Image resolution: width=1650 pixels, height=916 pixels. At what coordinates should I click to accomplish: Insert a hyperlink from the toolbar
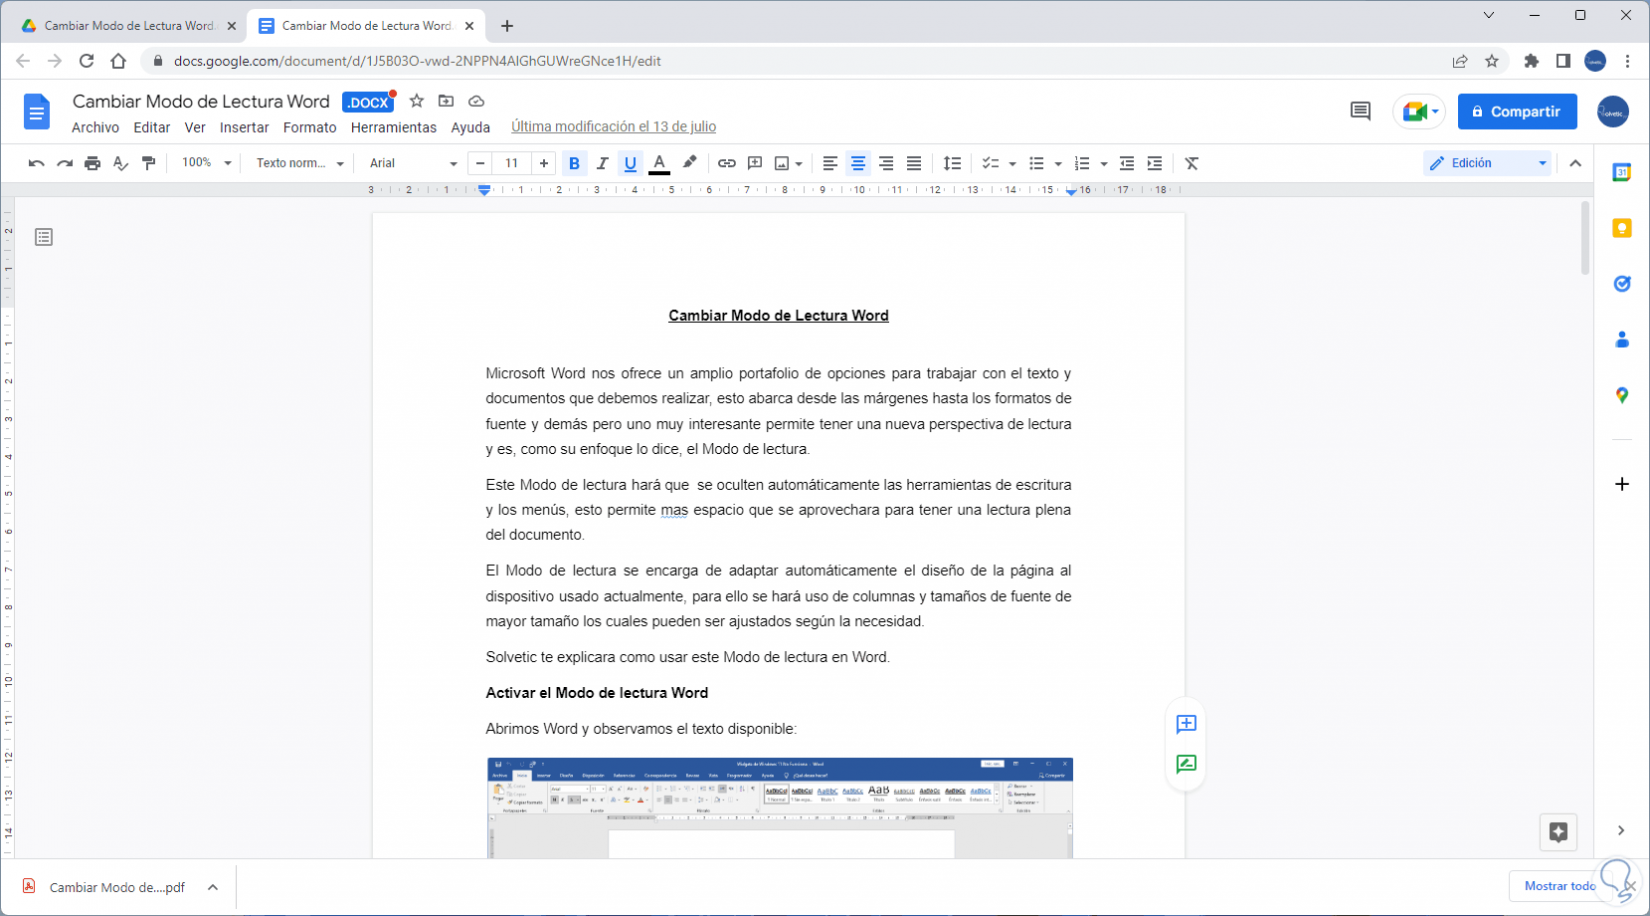pos(727,163)
